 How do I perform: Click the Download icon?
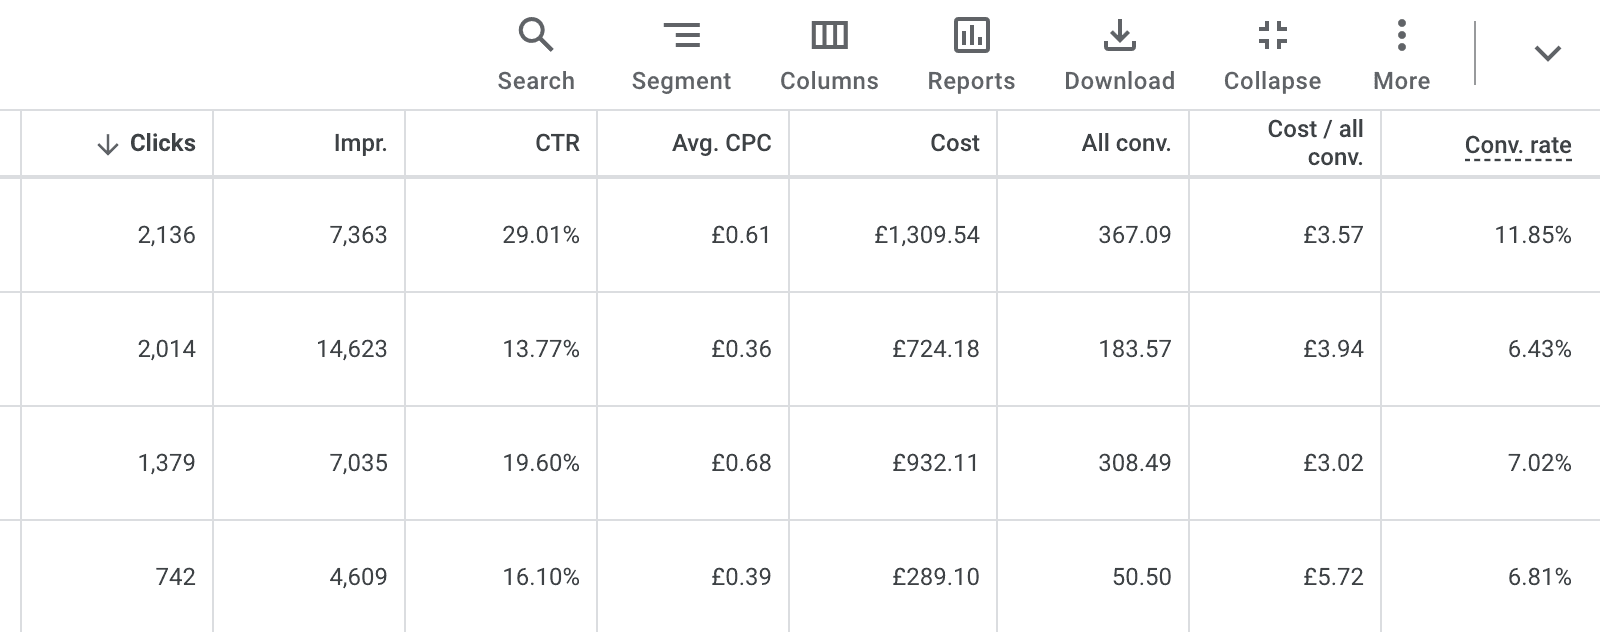click(1119, 35)
